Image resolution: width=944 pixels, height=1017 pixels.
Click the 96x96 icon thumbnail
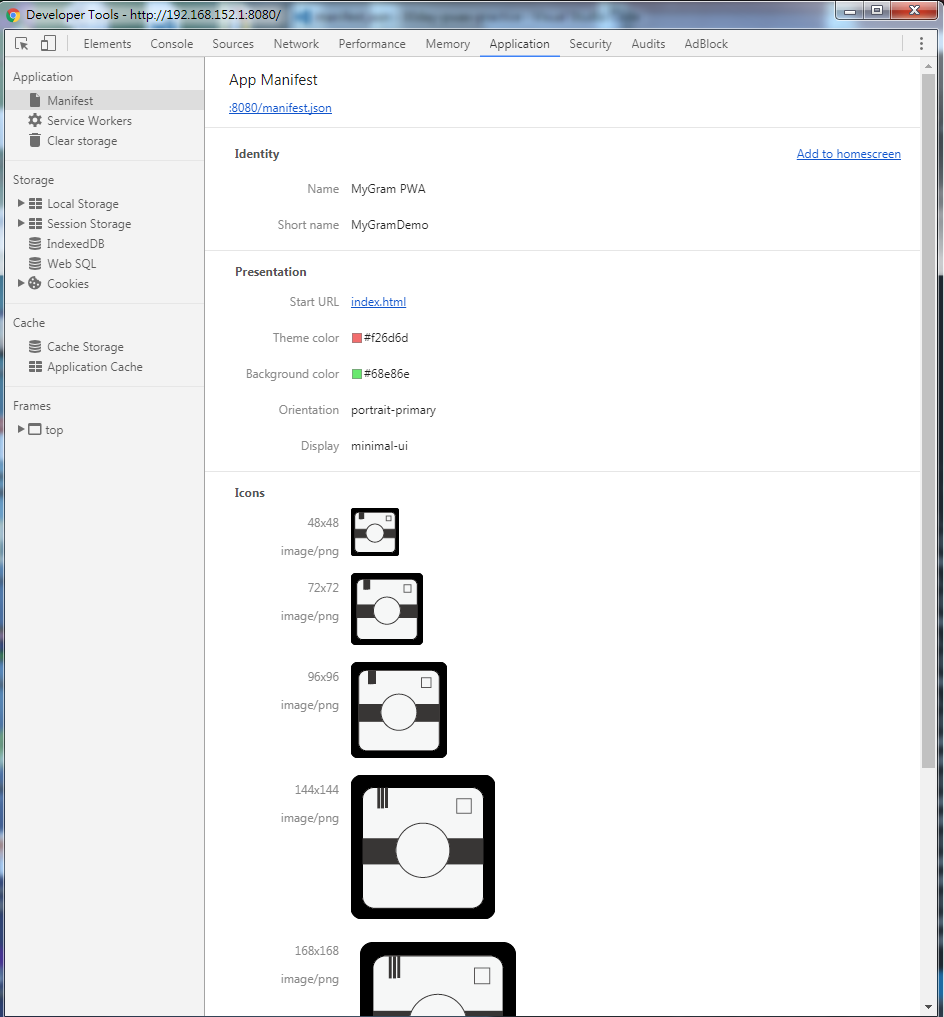coord(399,710)
